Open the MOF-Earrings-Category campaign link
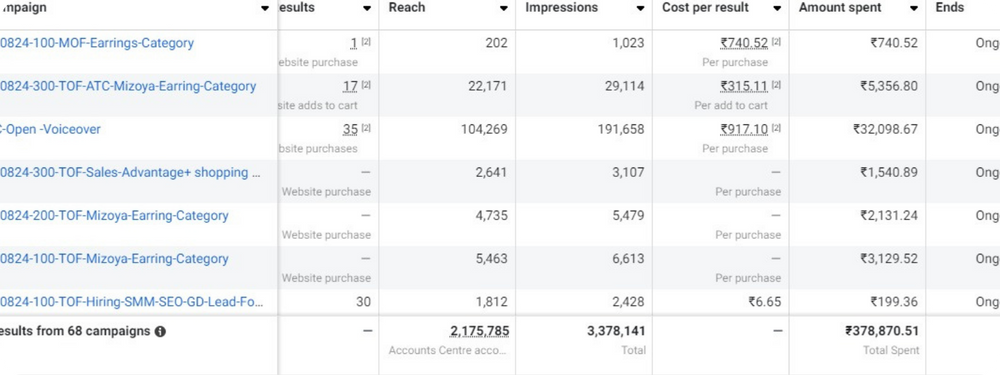Screen dimensions: 1000x375 point(96,43)
